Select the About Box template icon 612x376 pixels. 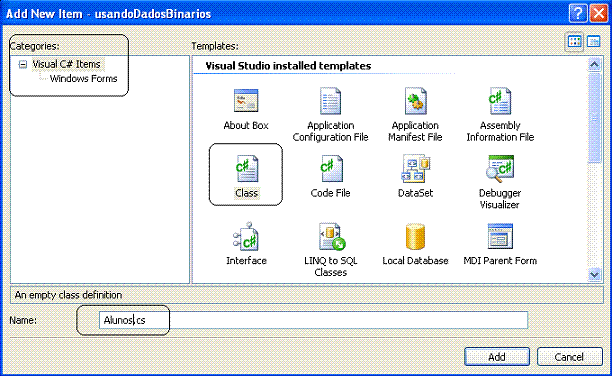(246, 101)
